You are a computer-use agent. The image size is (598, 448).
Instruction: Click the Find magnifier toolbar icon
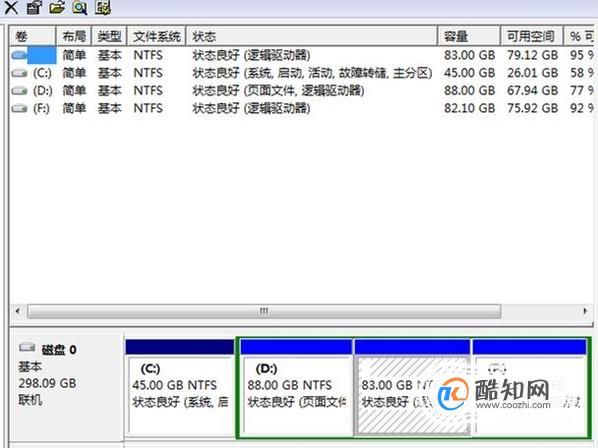[x=80, y=7]
